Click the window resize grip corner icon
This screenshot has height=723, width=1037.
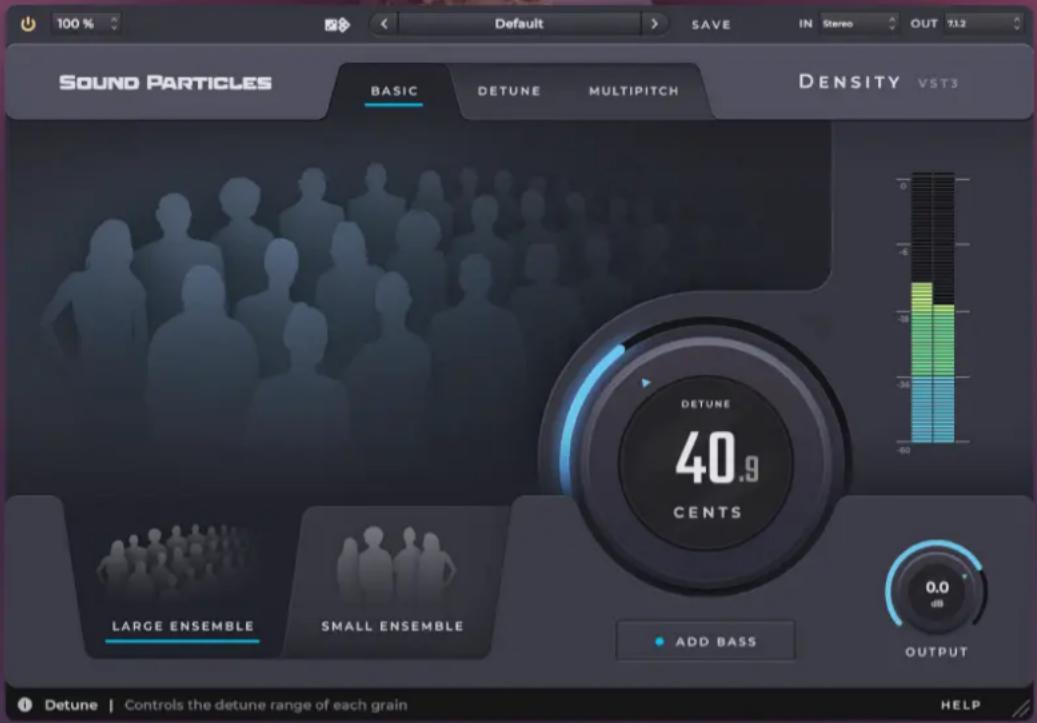pyautogui.click(x=1021, y=709)
